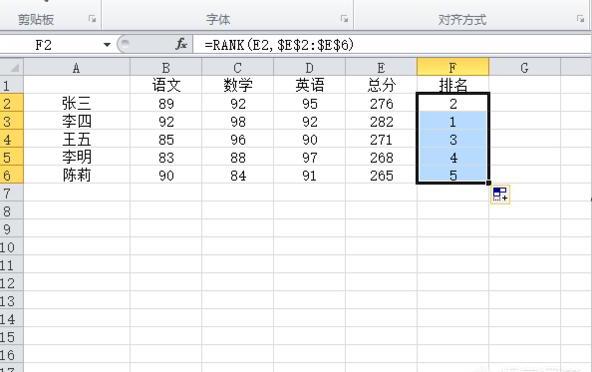Open Alignment group dialog launcher
This screenshot has height=372, width=592.
tap(580, 18)
